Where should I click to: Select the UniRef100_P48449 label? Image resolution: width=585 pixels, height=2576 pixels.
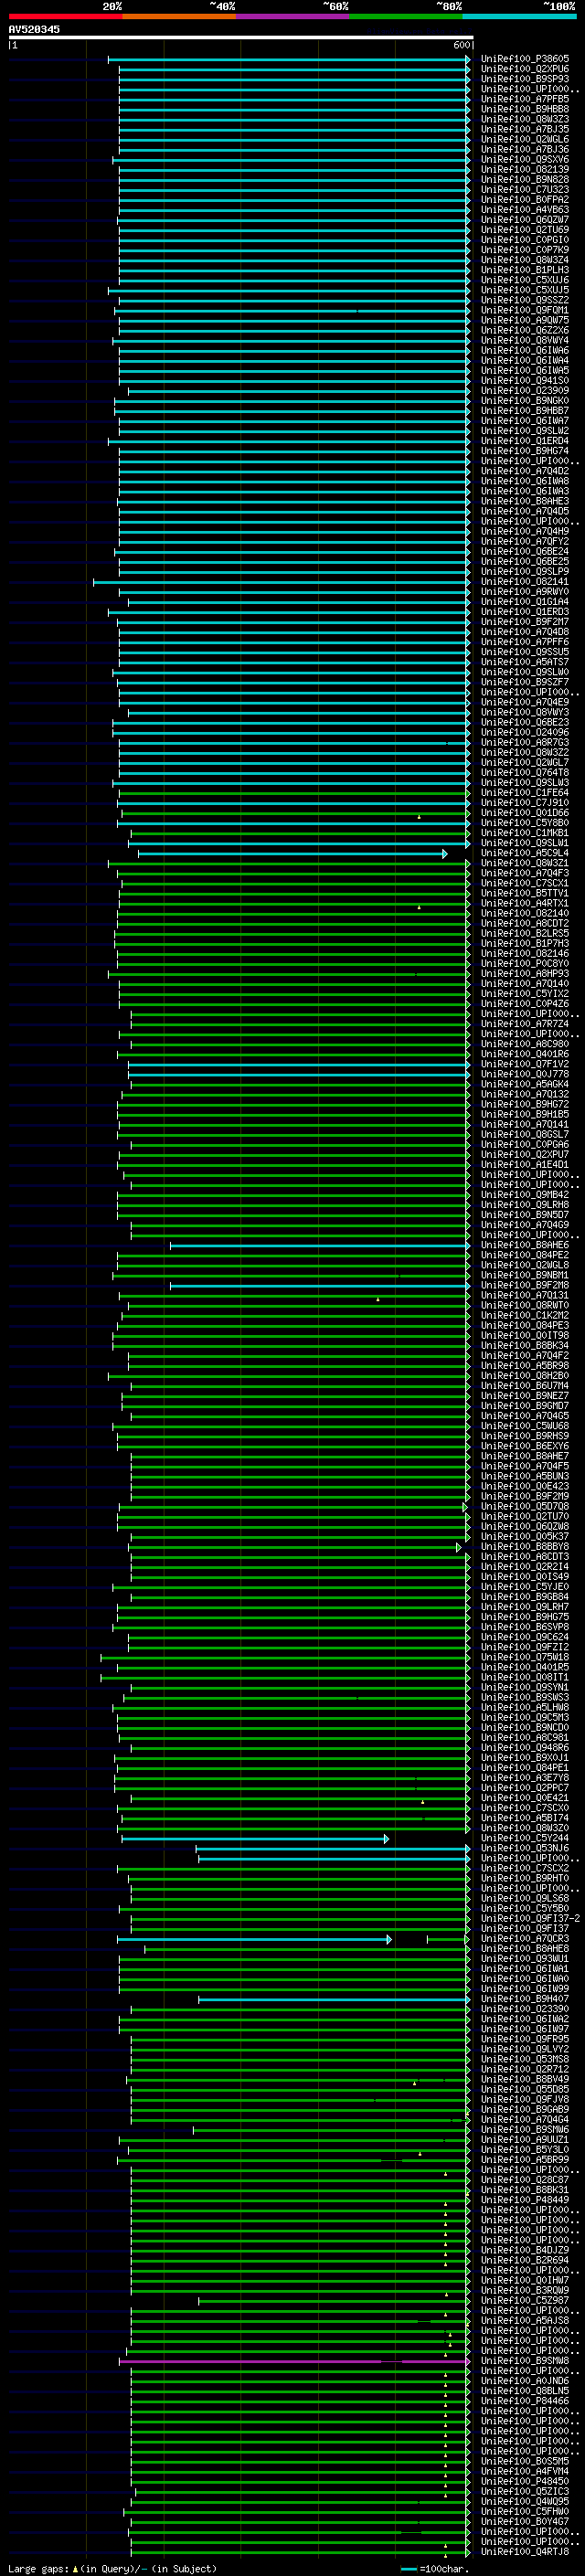[525, 2201]
